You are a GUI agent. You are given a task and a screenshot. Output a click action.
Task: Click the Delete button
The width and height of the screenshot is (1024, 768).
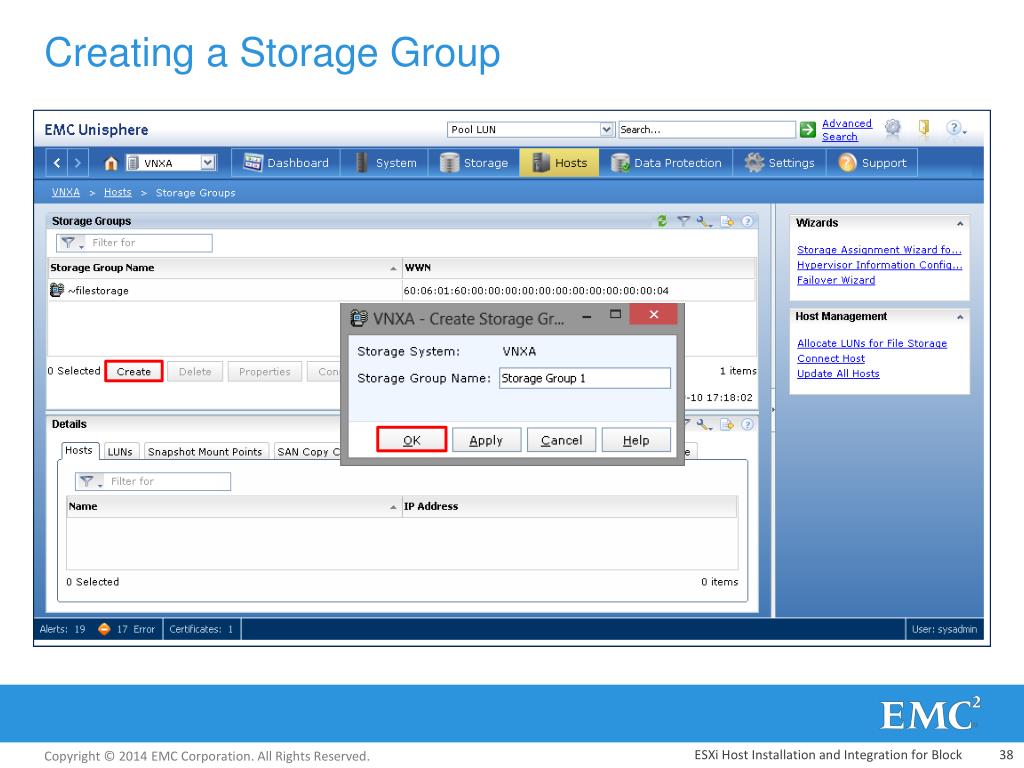195,372
